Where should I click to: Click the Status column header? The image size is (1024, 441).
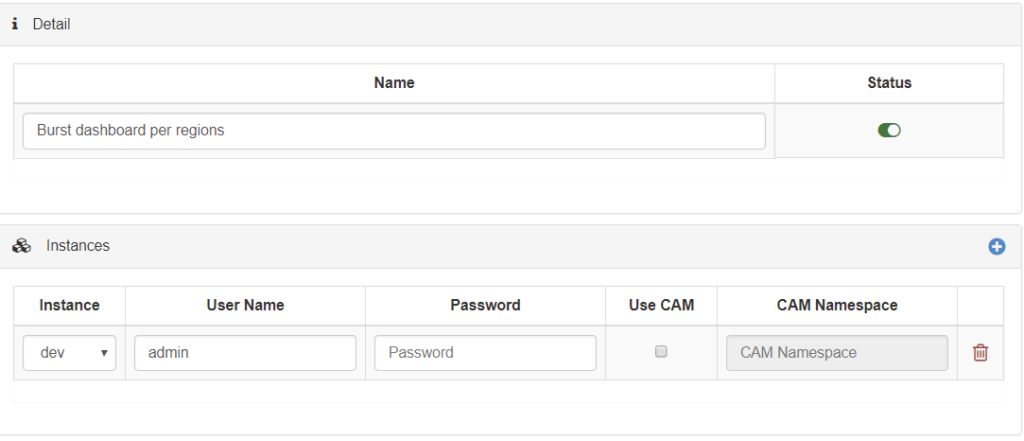coord(889,83)
